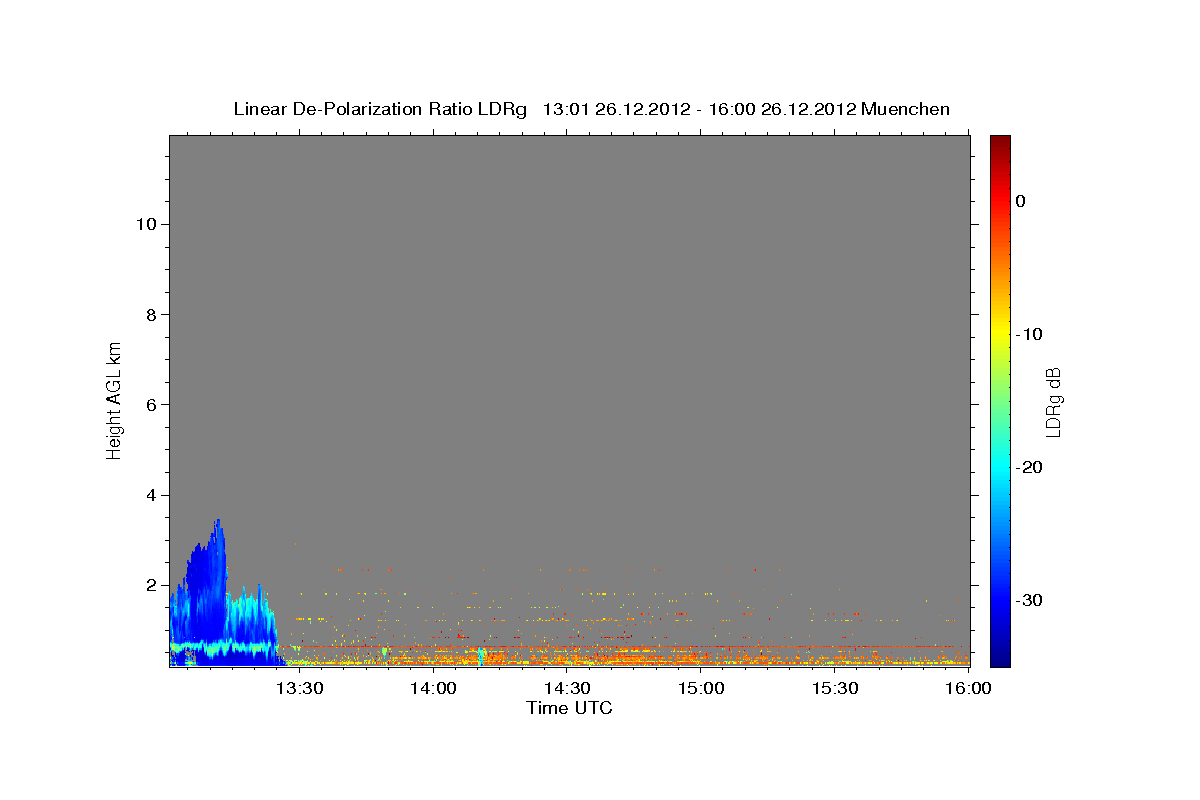Click the height tick label 10
1200x800 pixels.
click(x=144, y=224)
